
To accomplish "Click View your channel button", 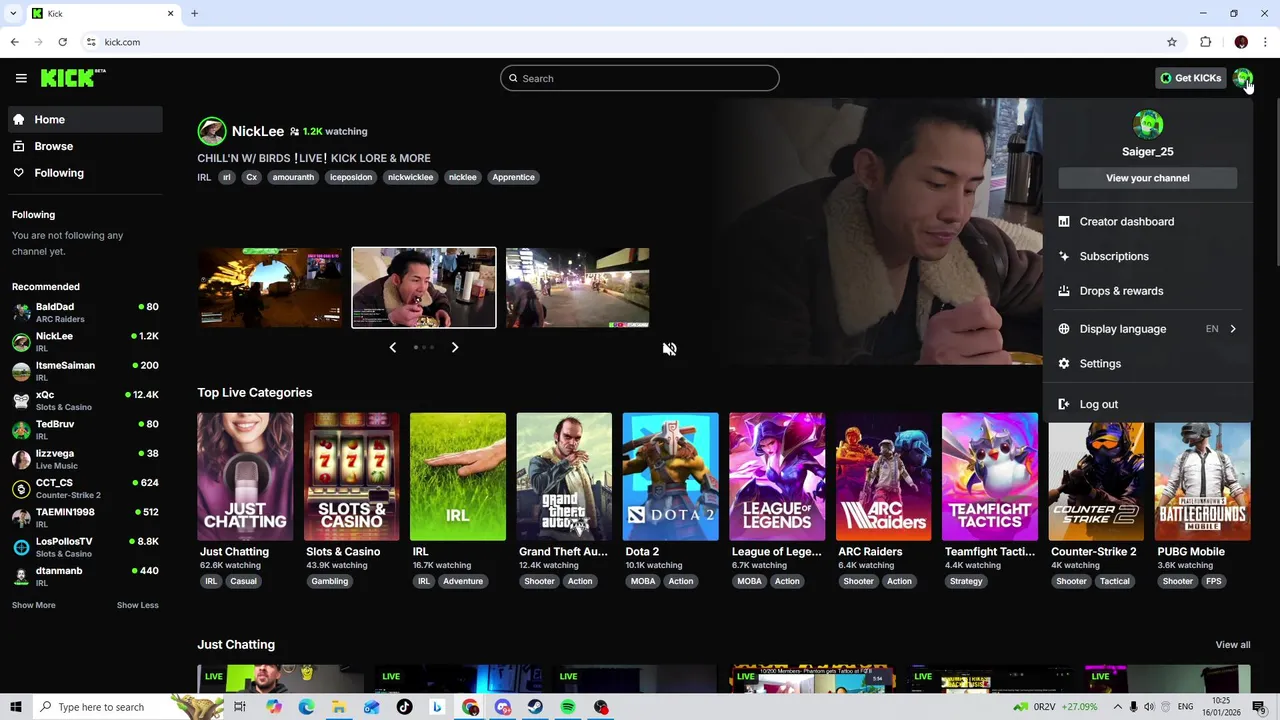I will (1147, 178).
